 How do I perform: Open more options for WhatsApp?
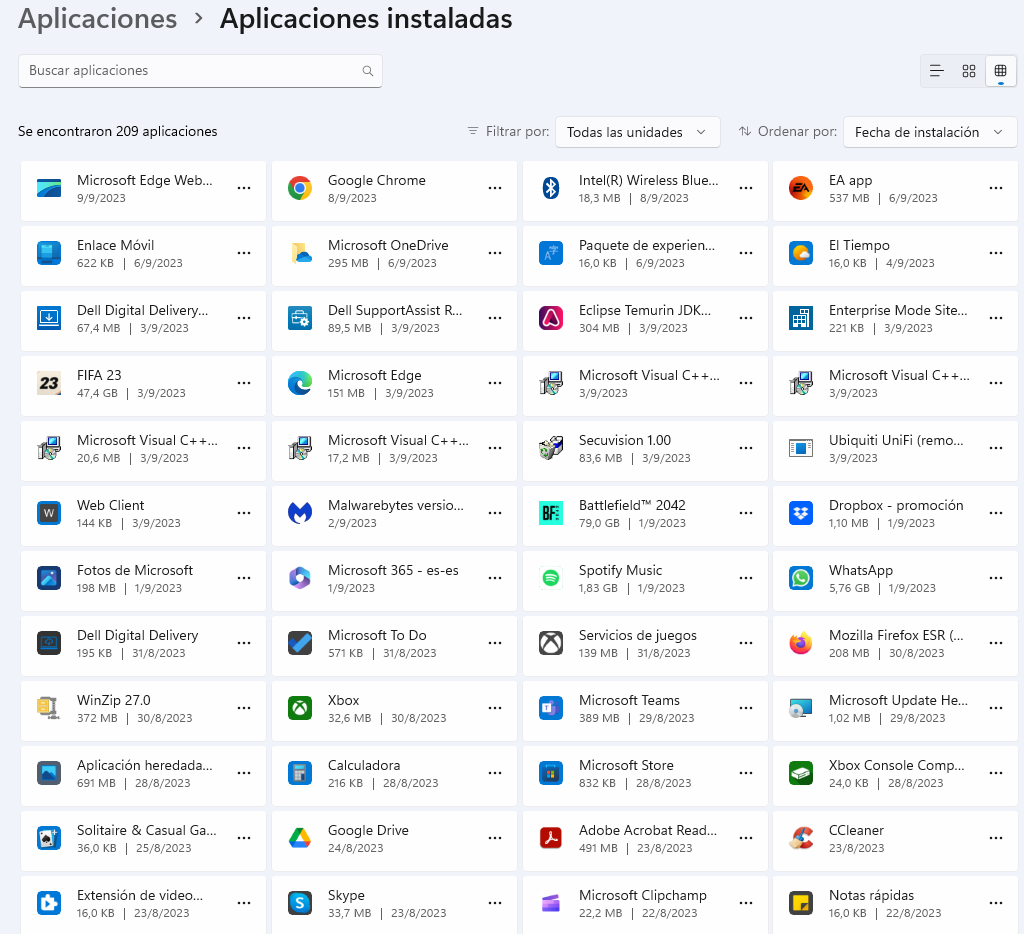[x=996, y=578]
